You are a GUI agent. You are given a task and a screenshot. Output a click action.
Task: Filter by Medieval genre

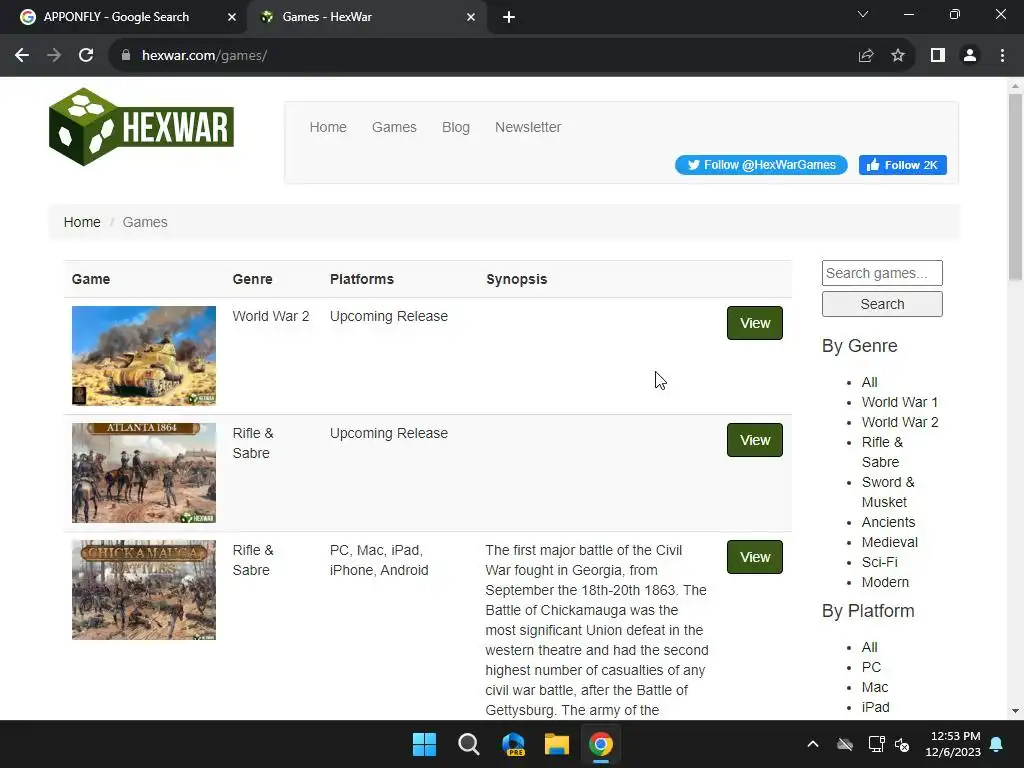889,542
